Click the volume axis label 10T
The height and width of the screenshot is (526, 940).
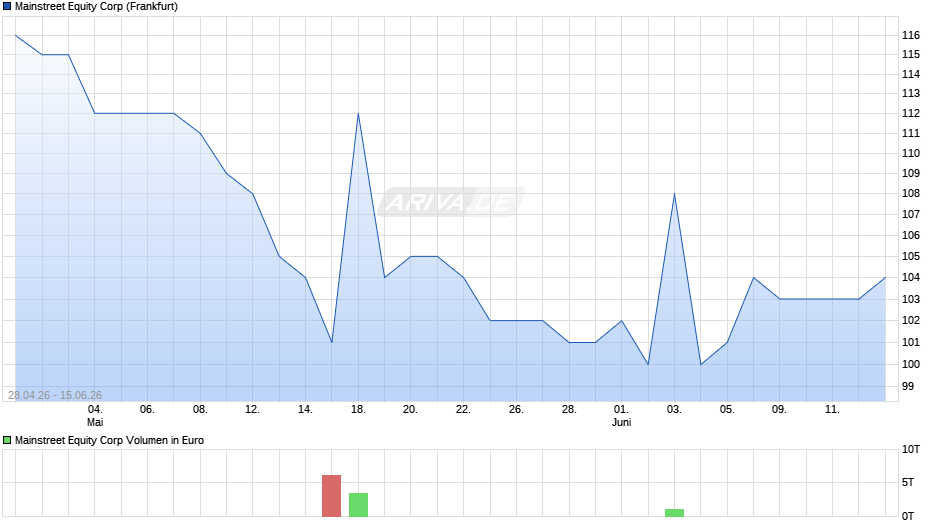[911, 450]
